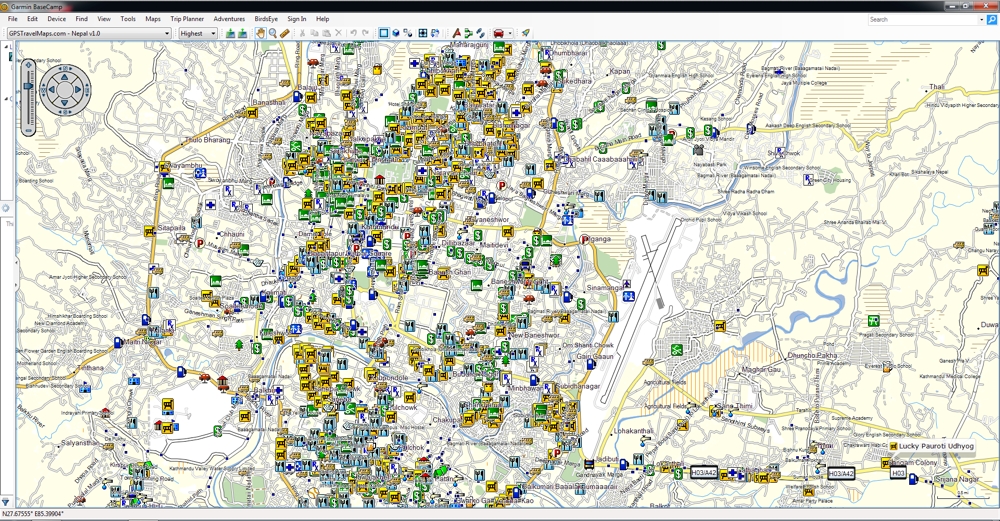Screen dimensions: 1000x521
Task: Click the center of the pan compass
Action: pos(65,90)
